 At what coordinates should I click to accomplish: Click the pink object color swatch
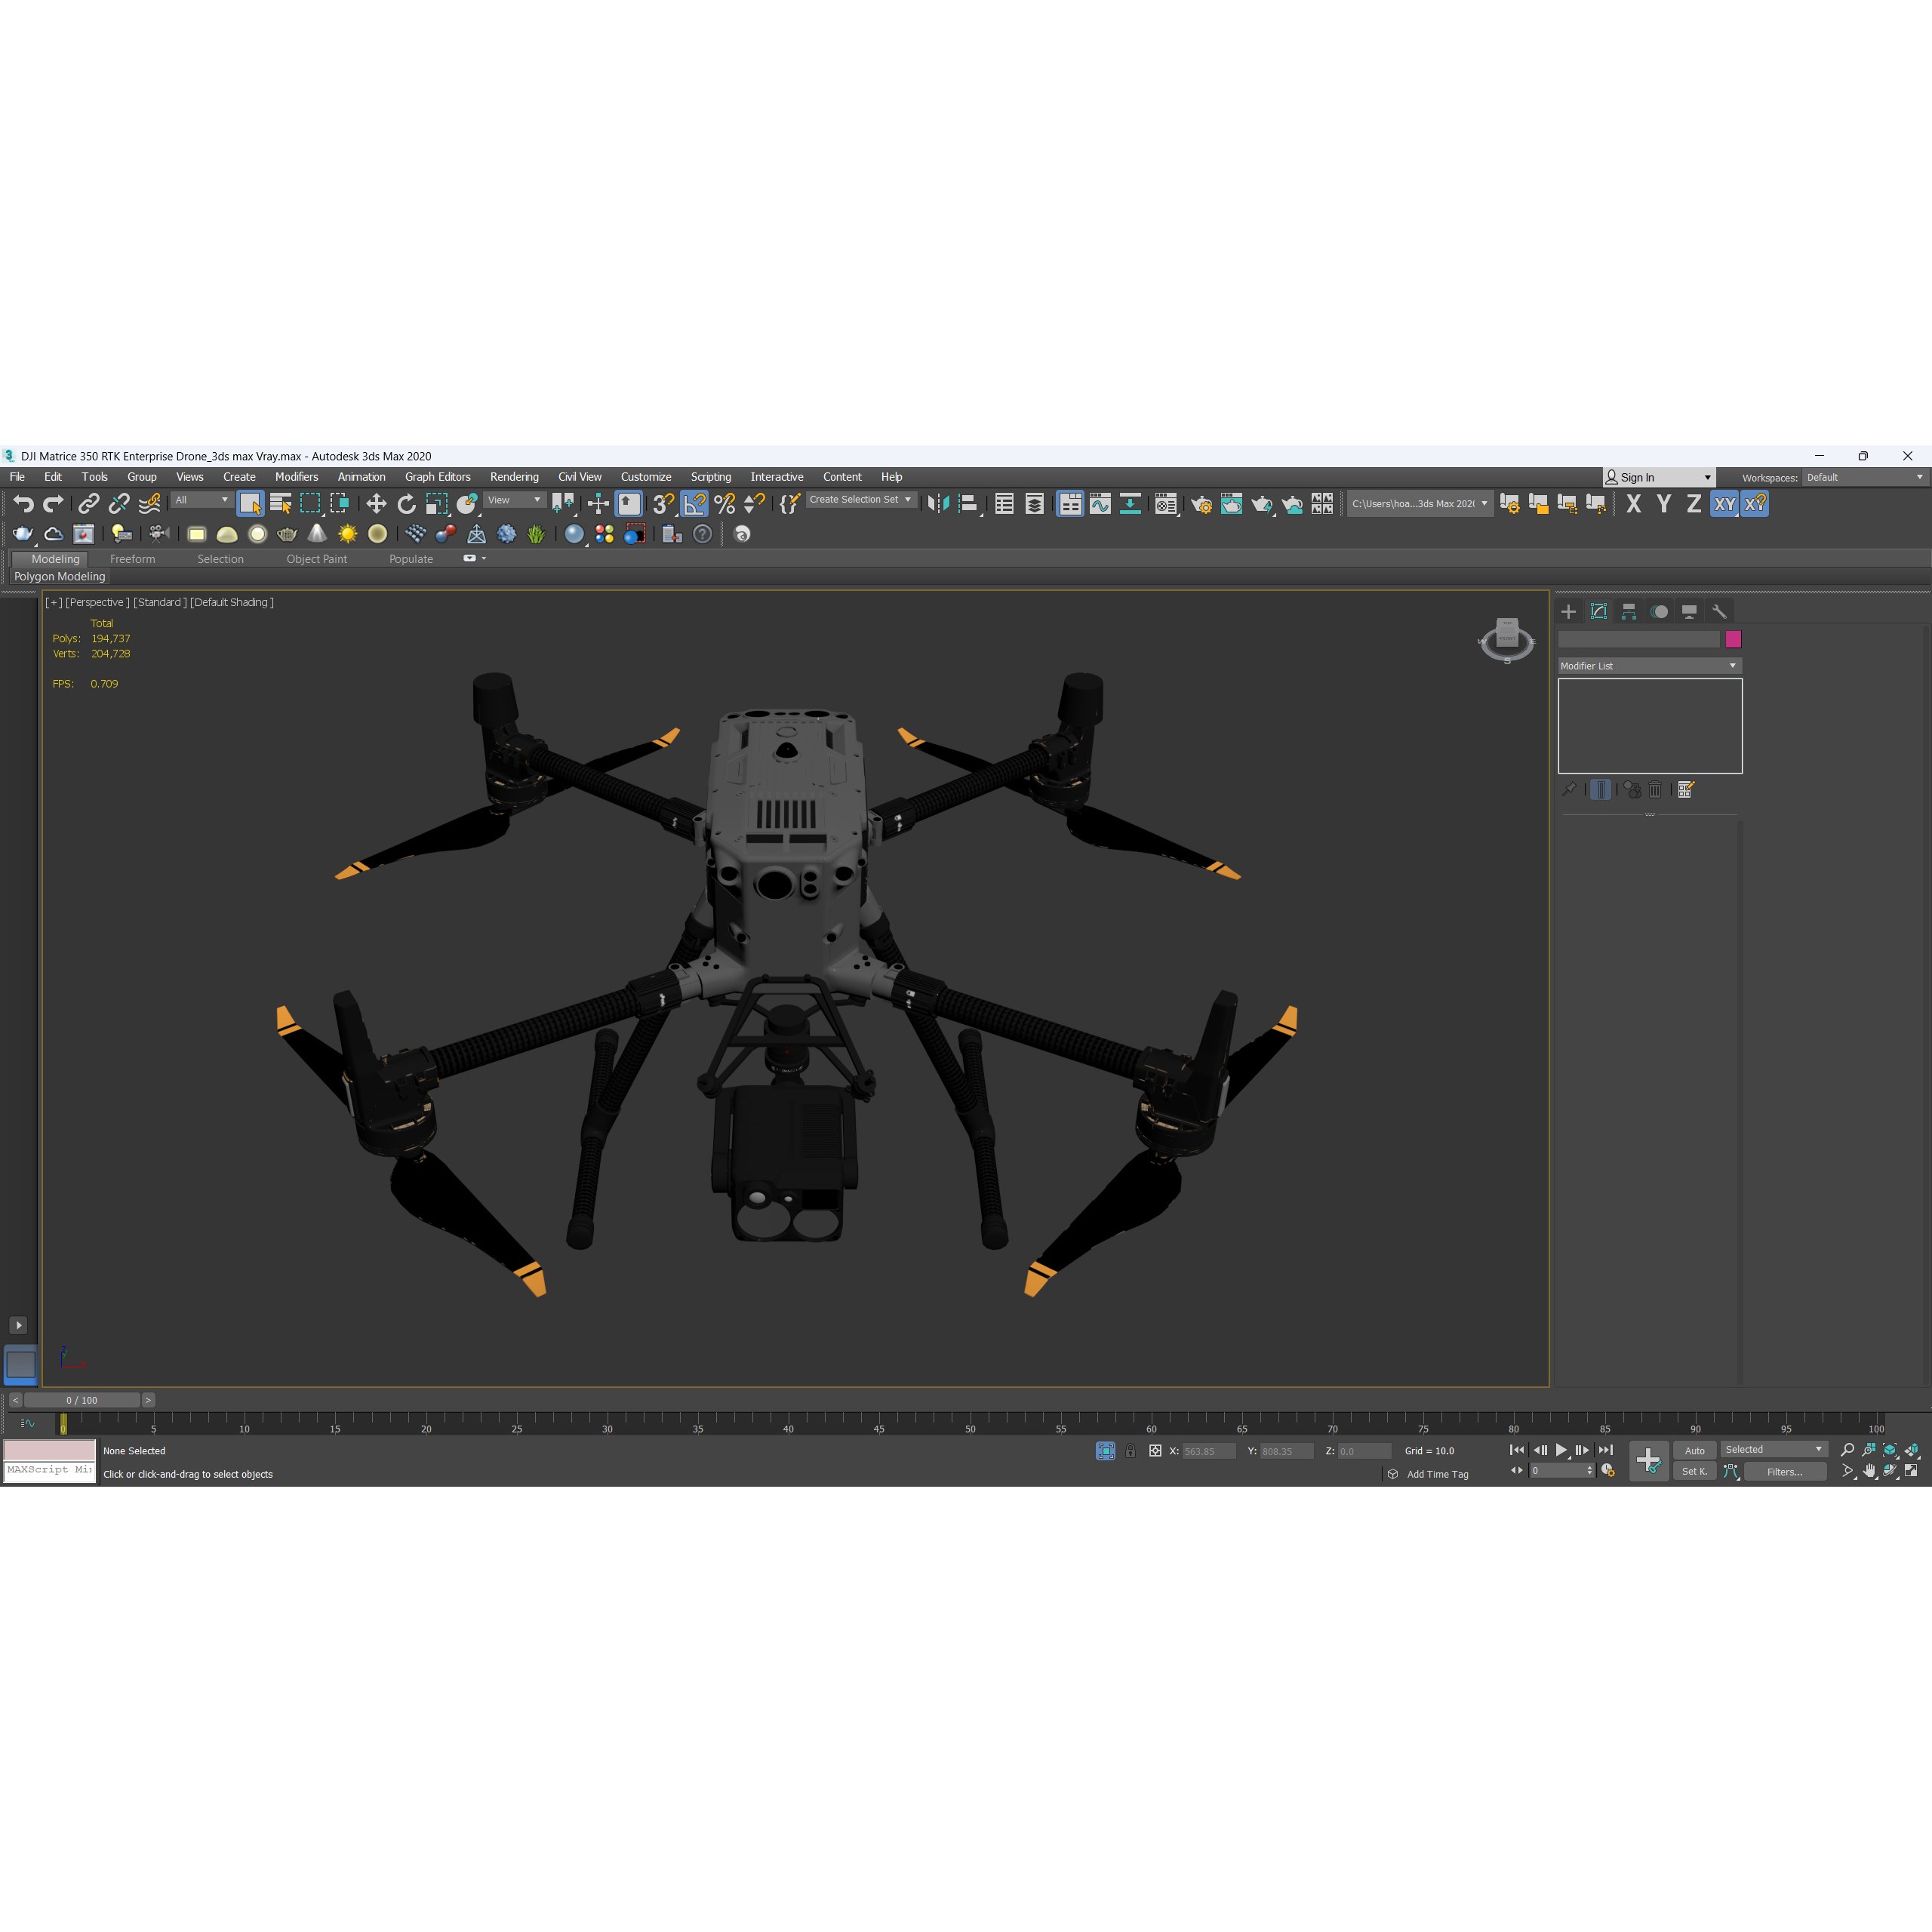pyautogui.click(x=1736, y=639)
